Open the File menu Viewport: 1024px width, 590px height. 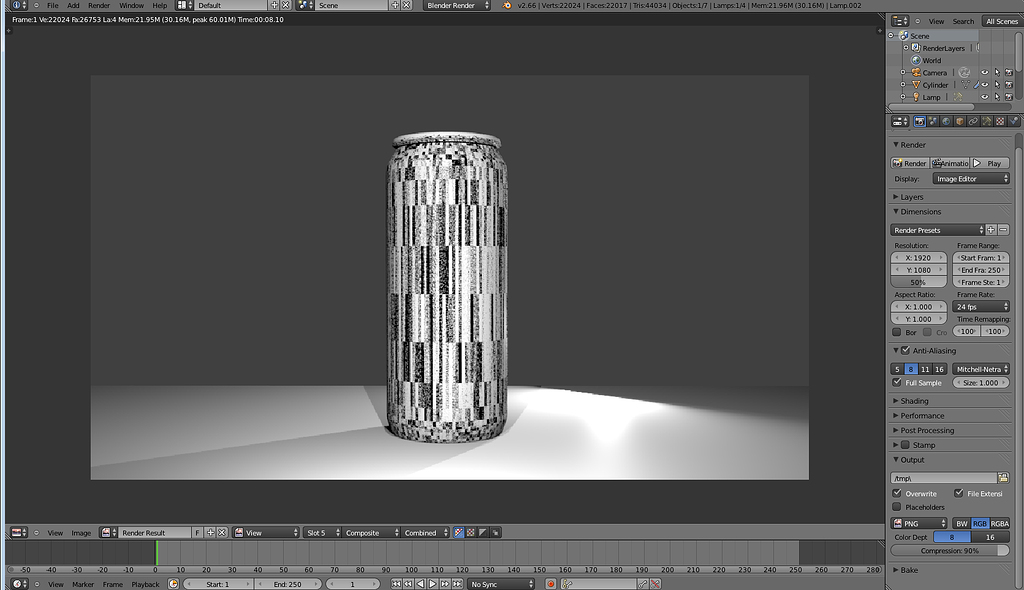pos(53,5)
